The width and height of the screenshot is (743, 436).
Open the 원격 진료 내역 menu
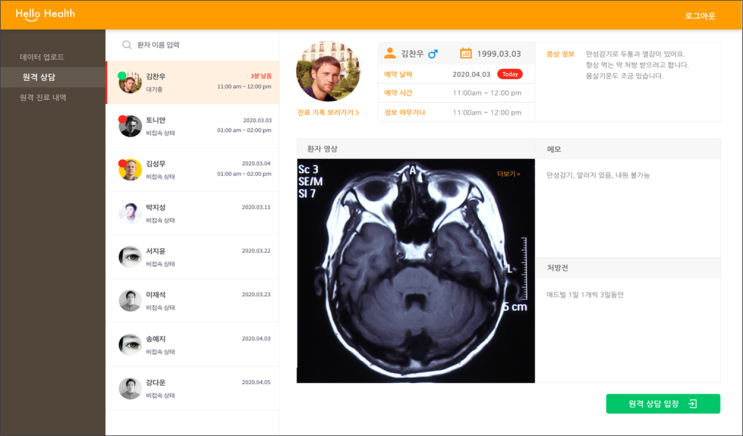coord(43,98)
